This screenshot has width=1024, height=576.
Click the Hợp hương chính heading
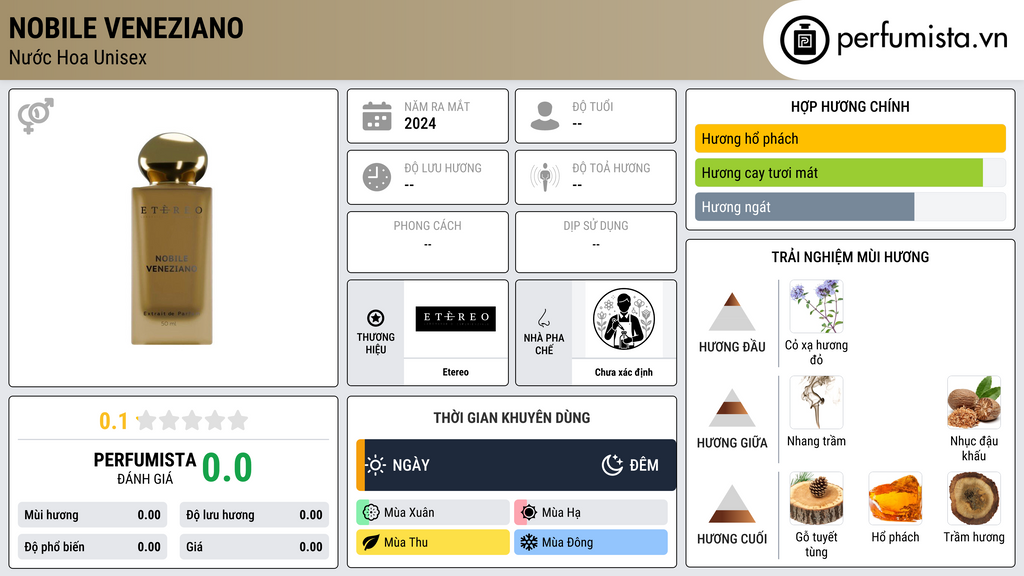click(x=850, y=106)
